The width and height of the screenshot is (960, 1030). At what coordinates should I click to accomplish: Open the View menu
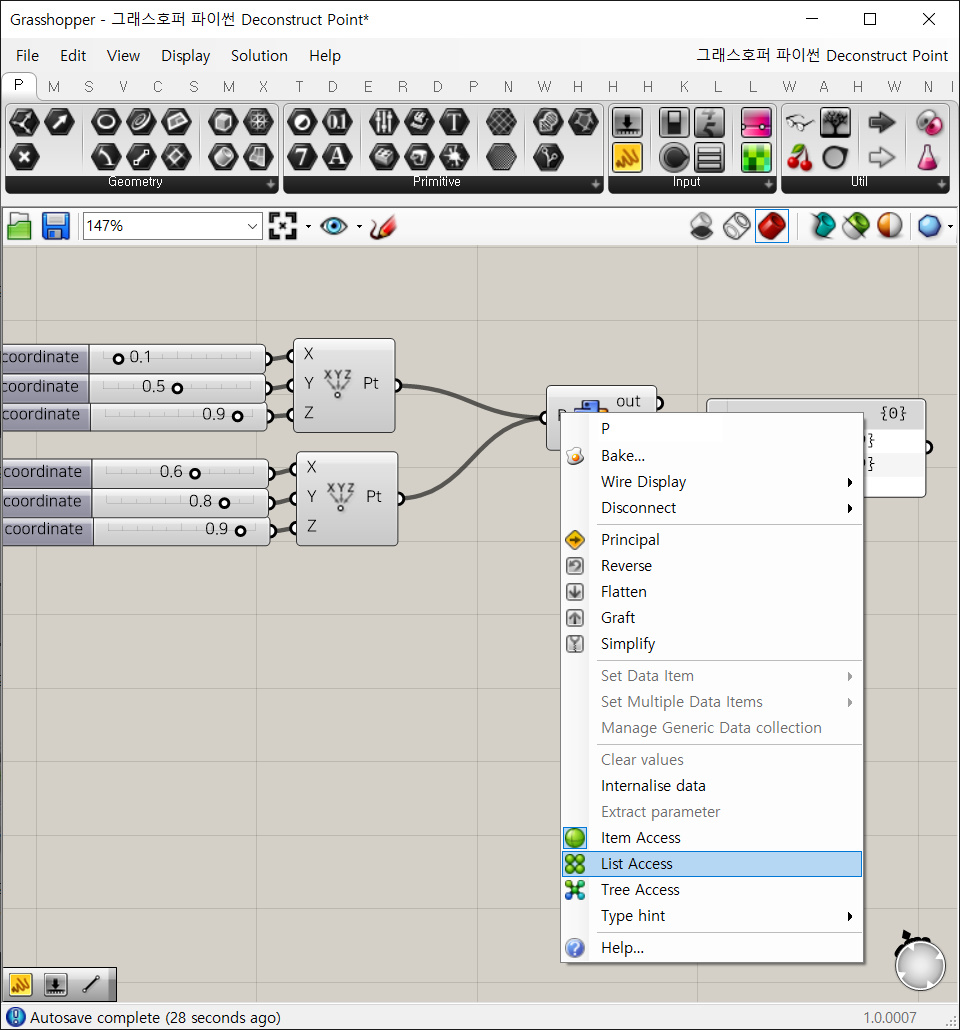click(123, 56)
